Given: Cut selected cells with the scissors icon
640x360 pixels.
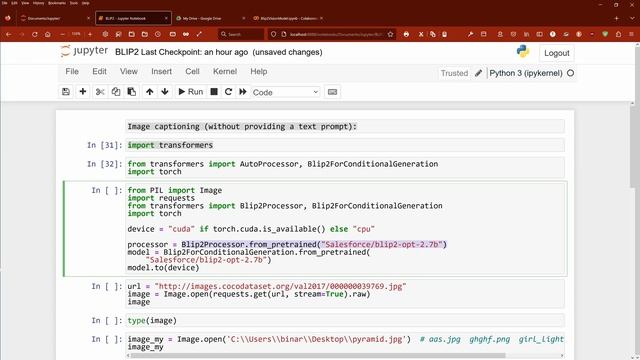Looking at the screenshot, I should point(100,92).
